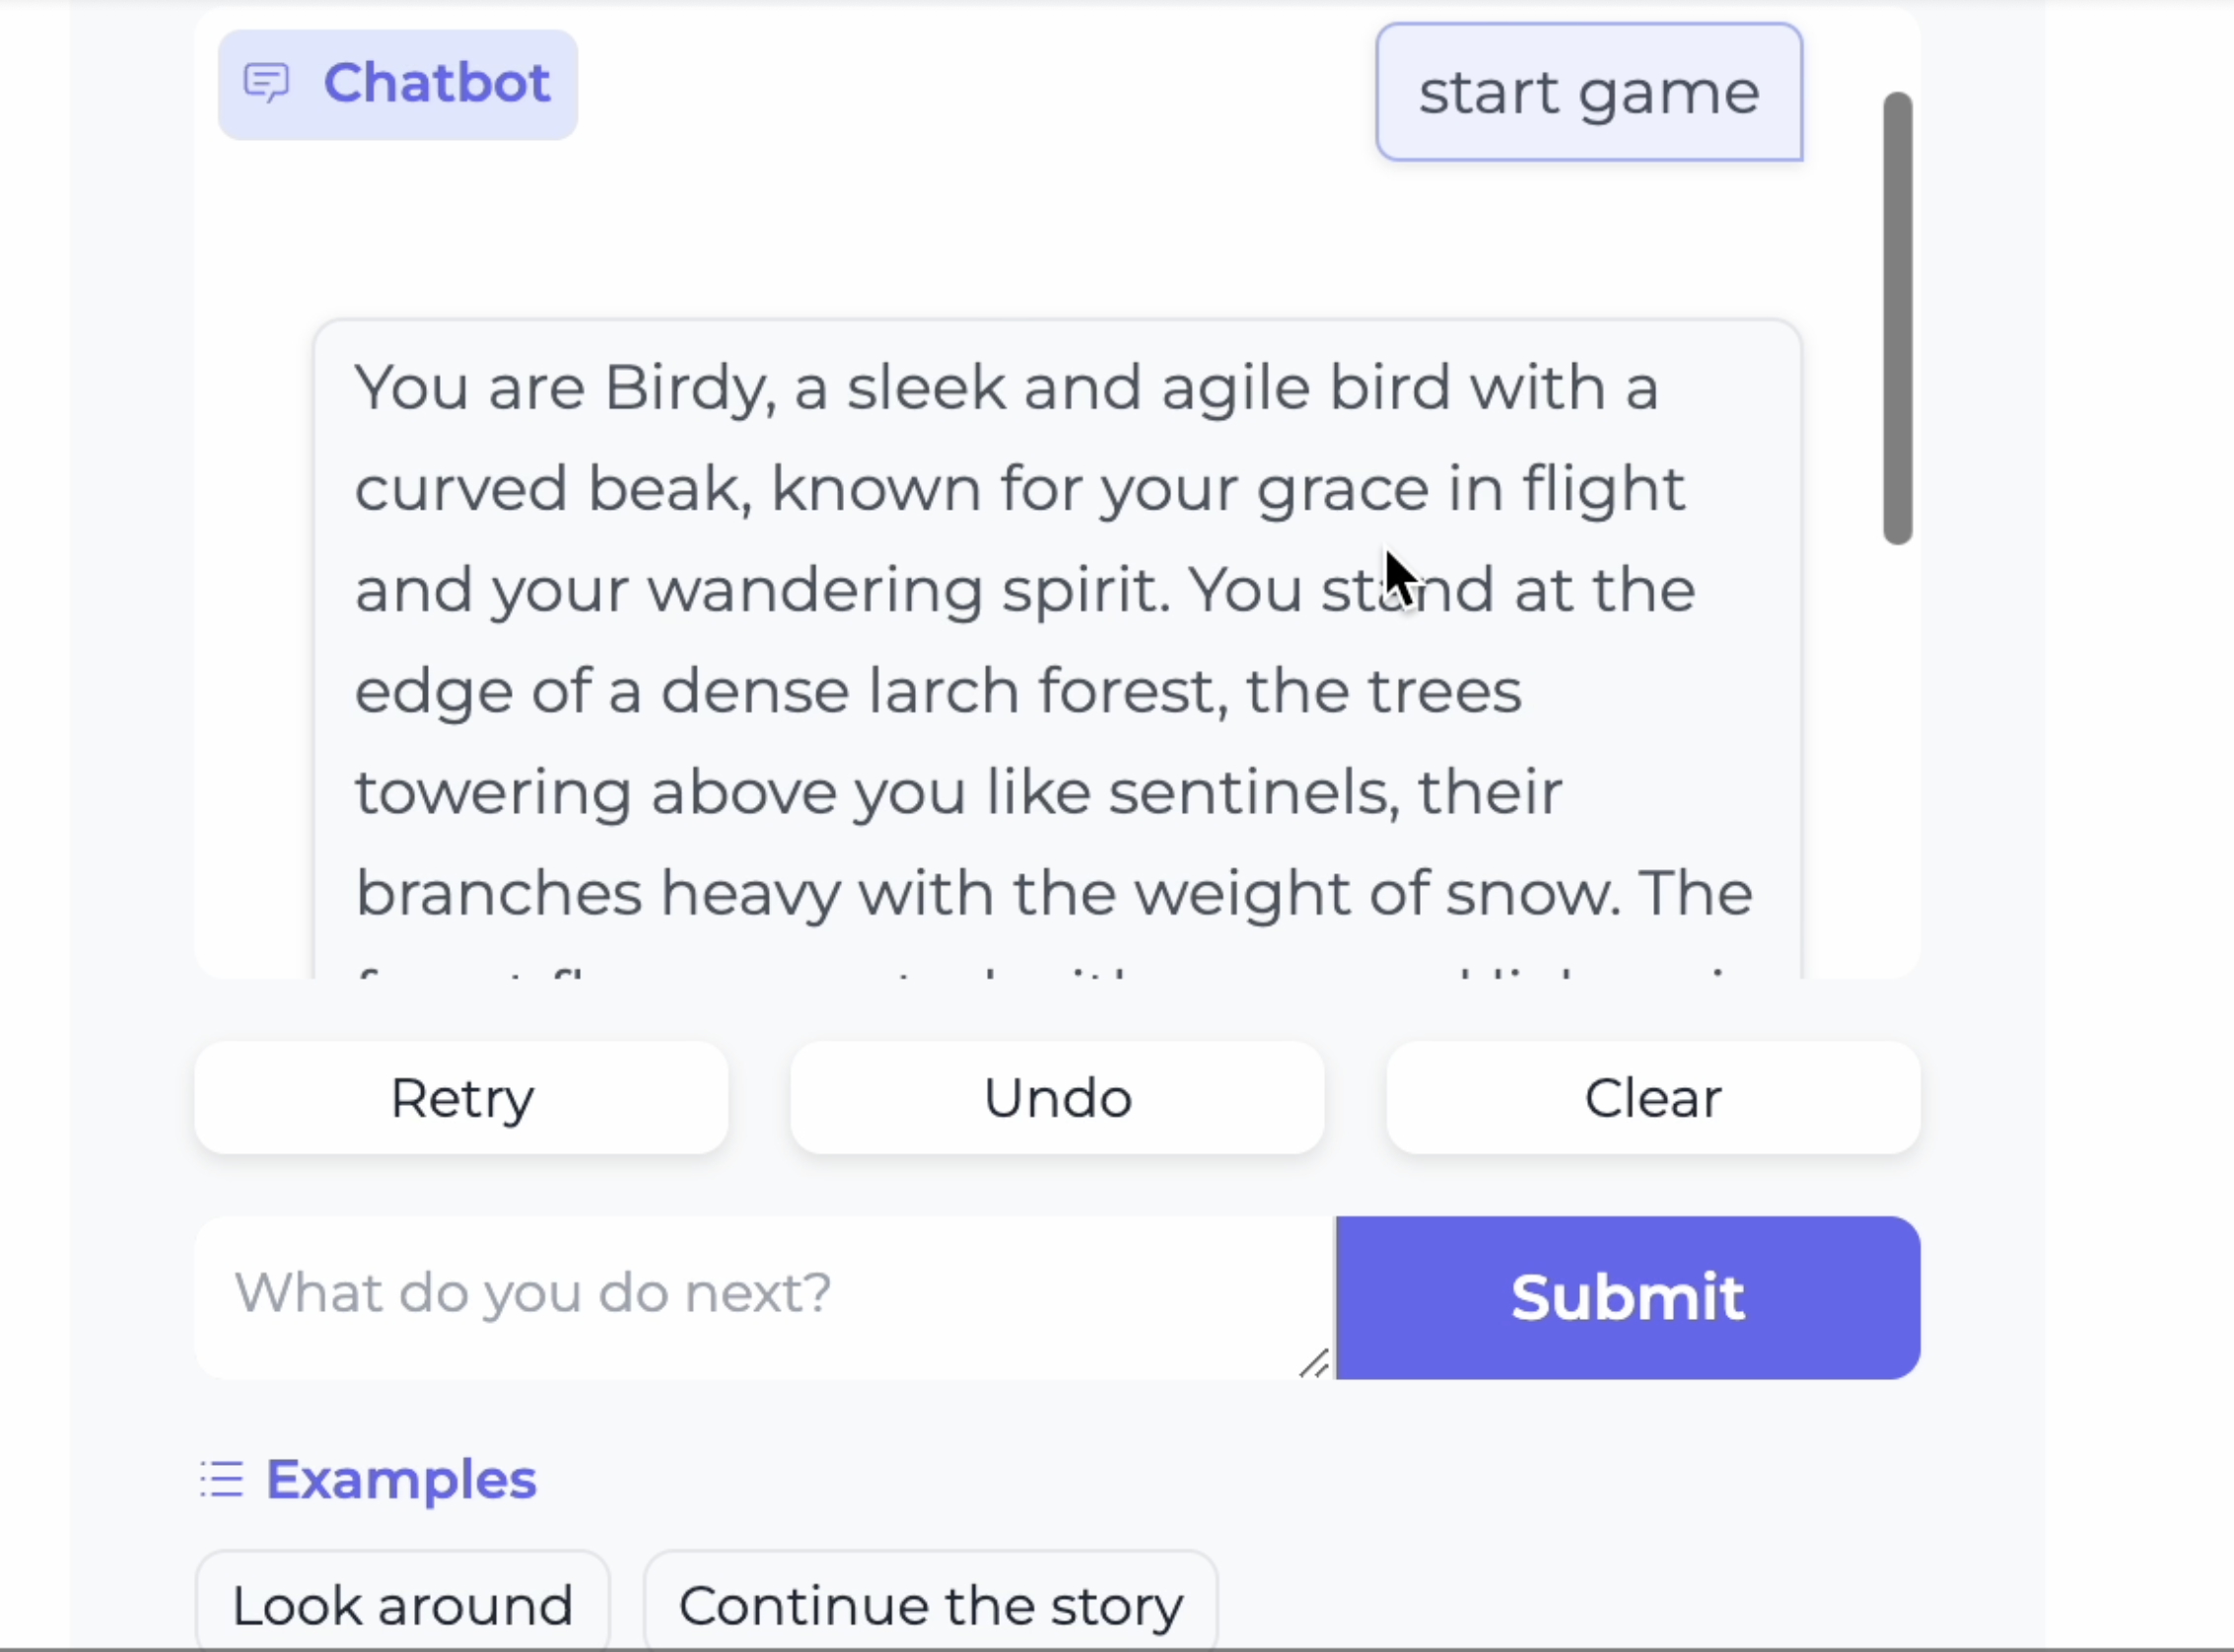Image resolution: width=2234 pixels, height=1652 pixels.
Task: Submit your next action
Action: 1628,1297
